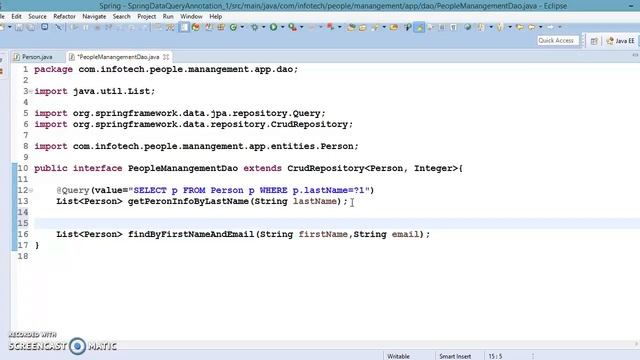Open the Help menu

click(x=216, y=17)
